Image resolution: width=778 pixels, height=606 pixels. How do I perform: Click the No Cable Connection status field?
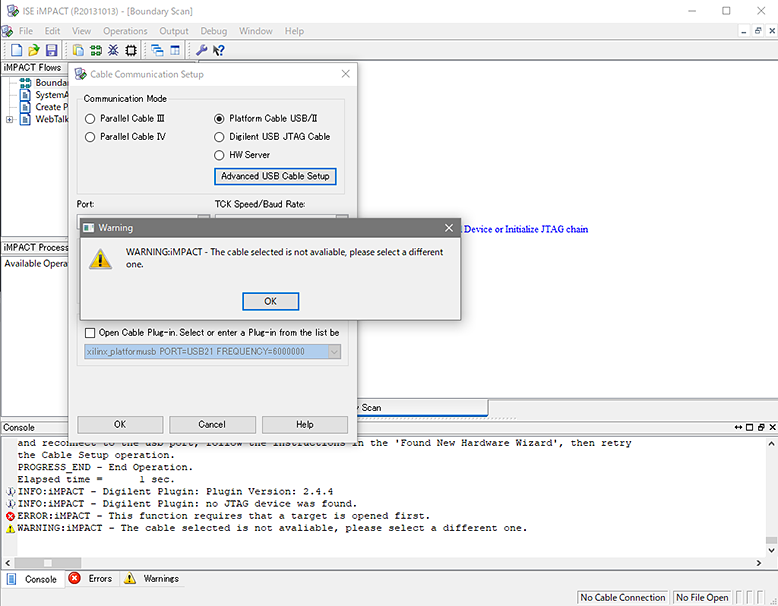point(623,598)
